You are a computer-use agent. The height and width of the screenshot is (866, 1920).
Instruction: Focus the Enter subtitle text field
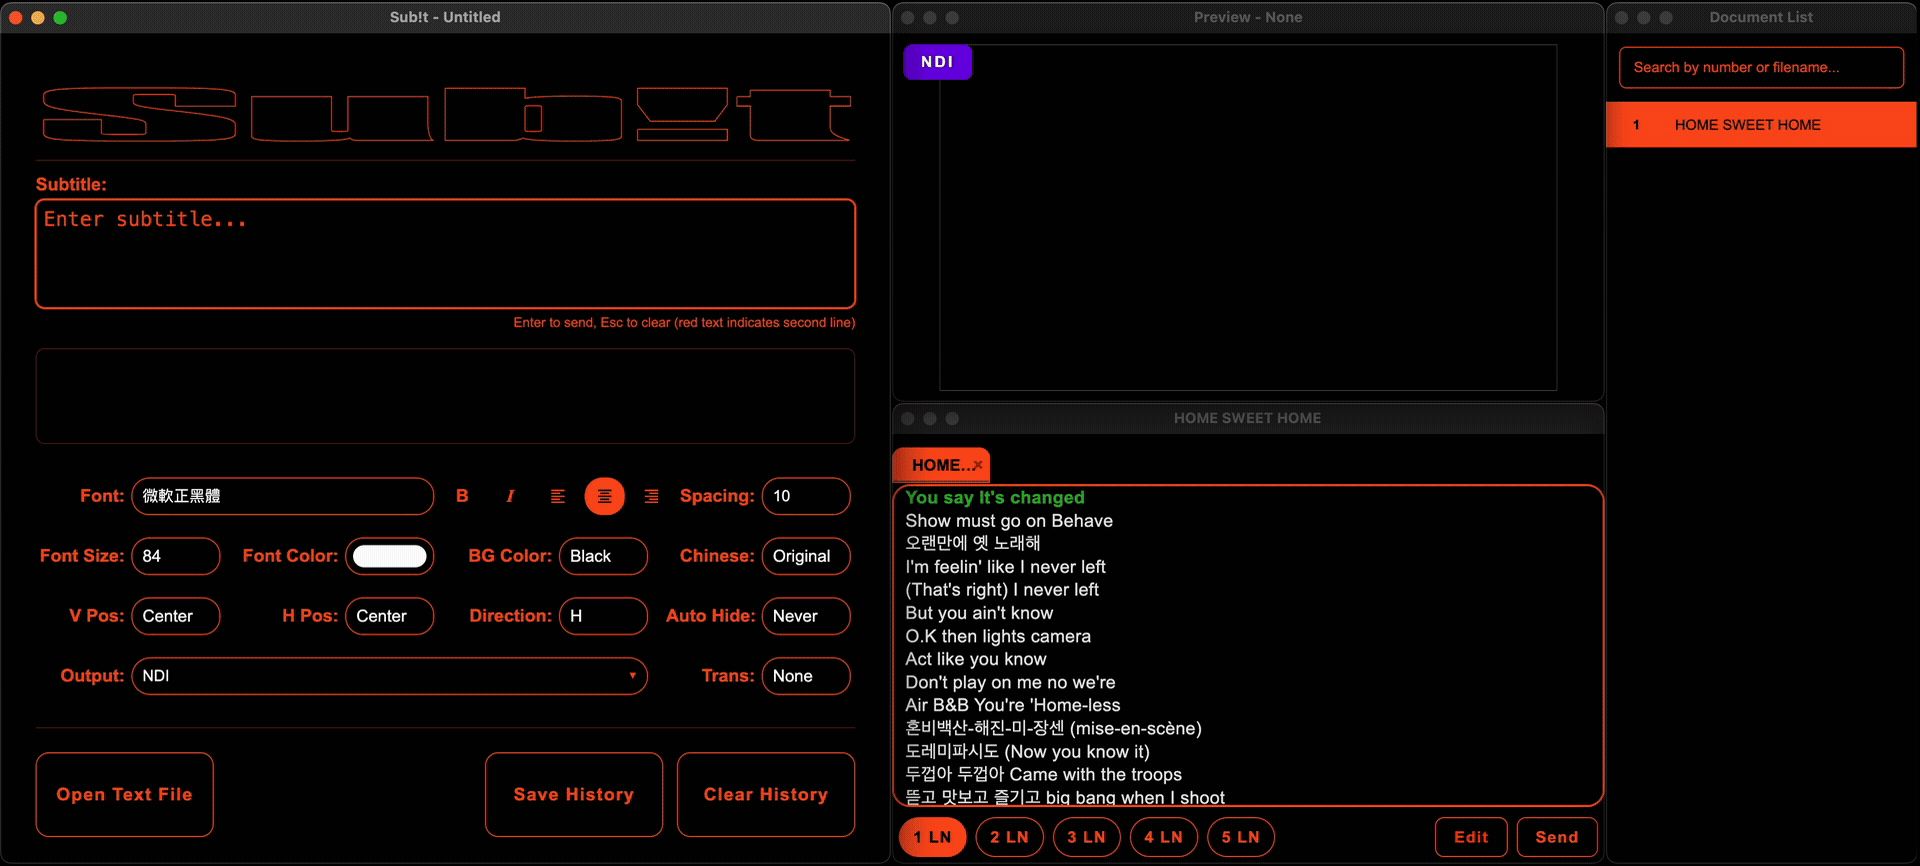click(445, 254)
